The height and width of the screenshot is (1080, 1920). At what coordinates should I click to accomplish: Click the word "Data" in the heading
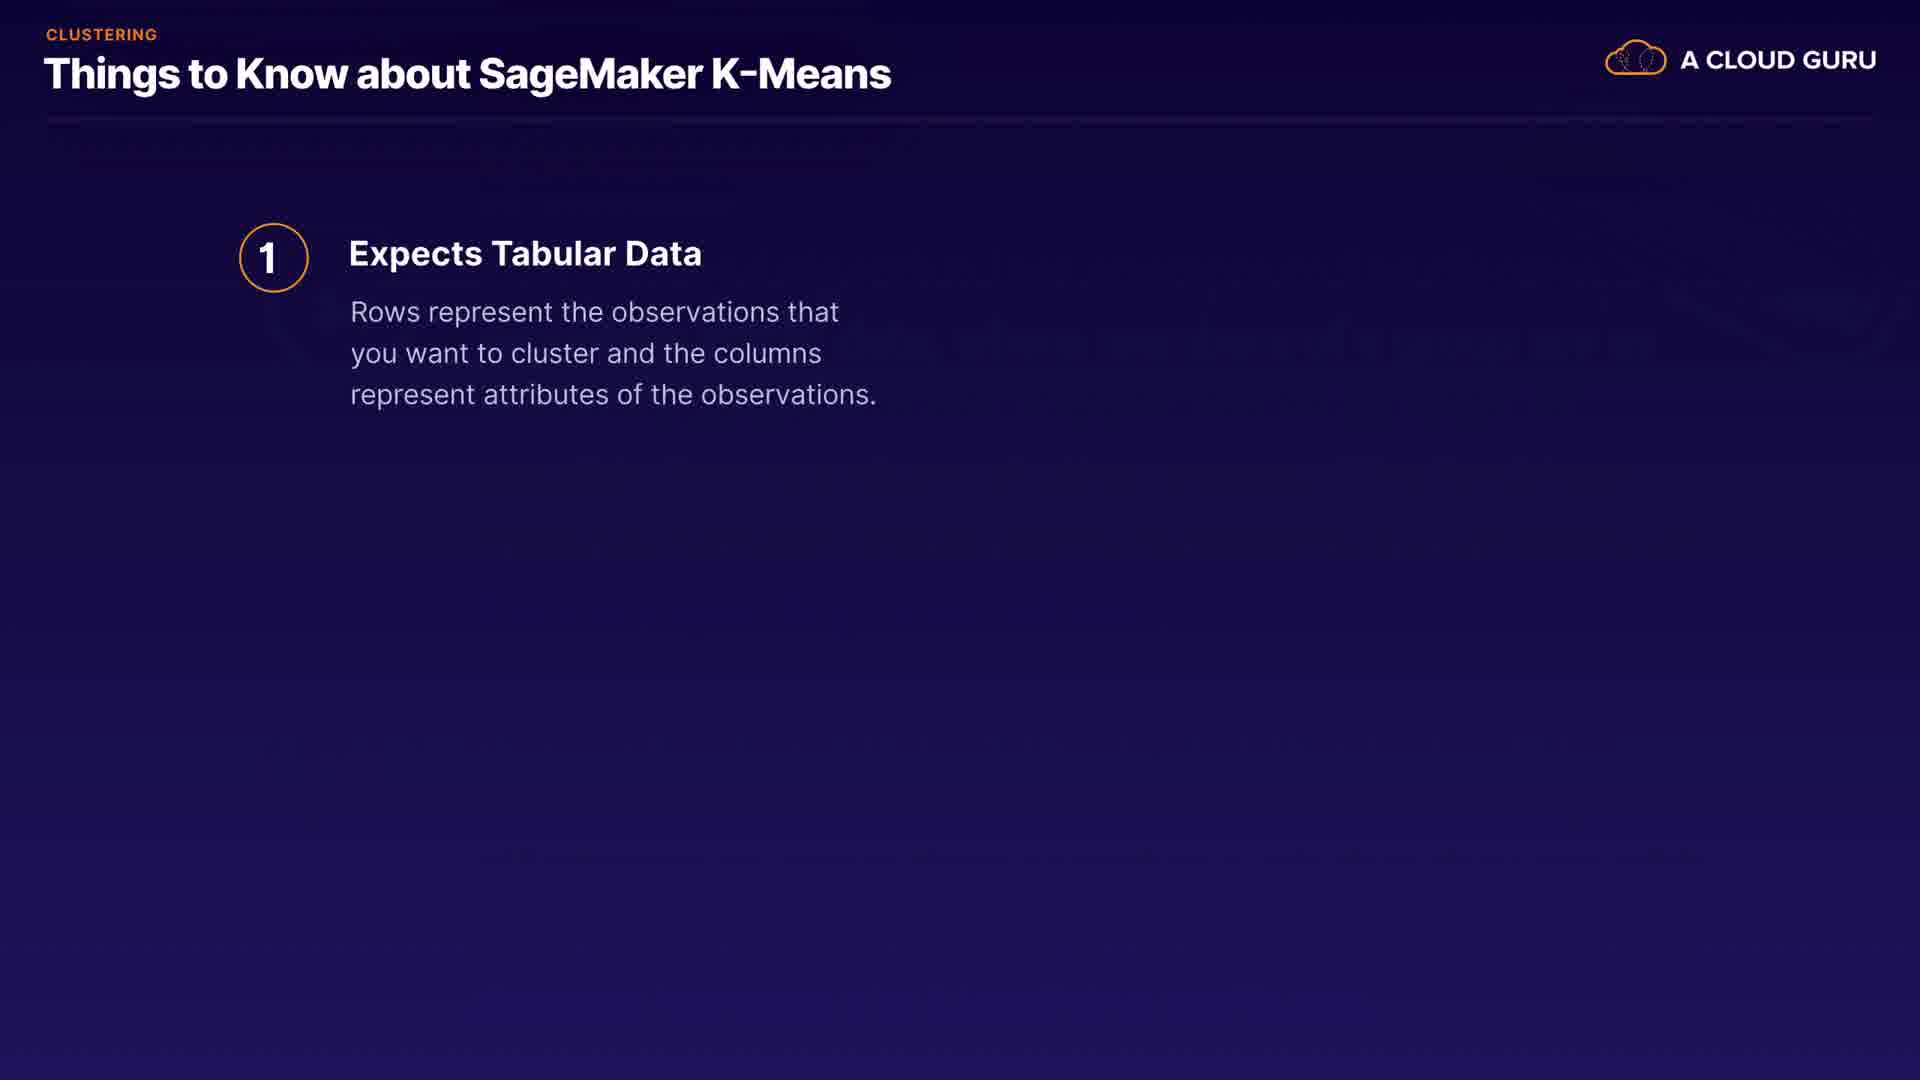click(663, 254)
